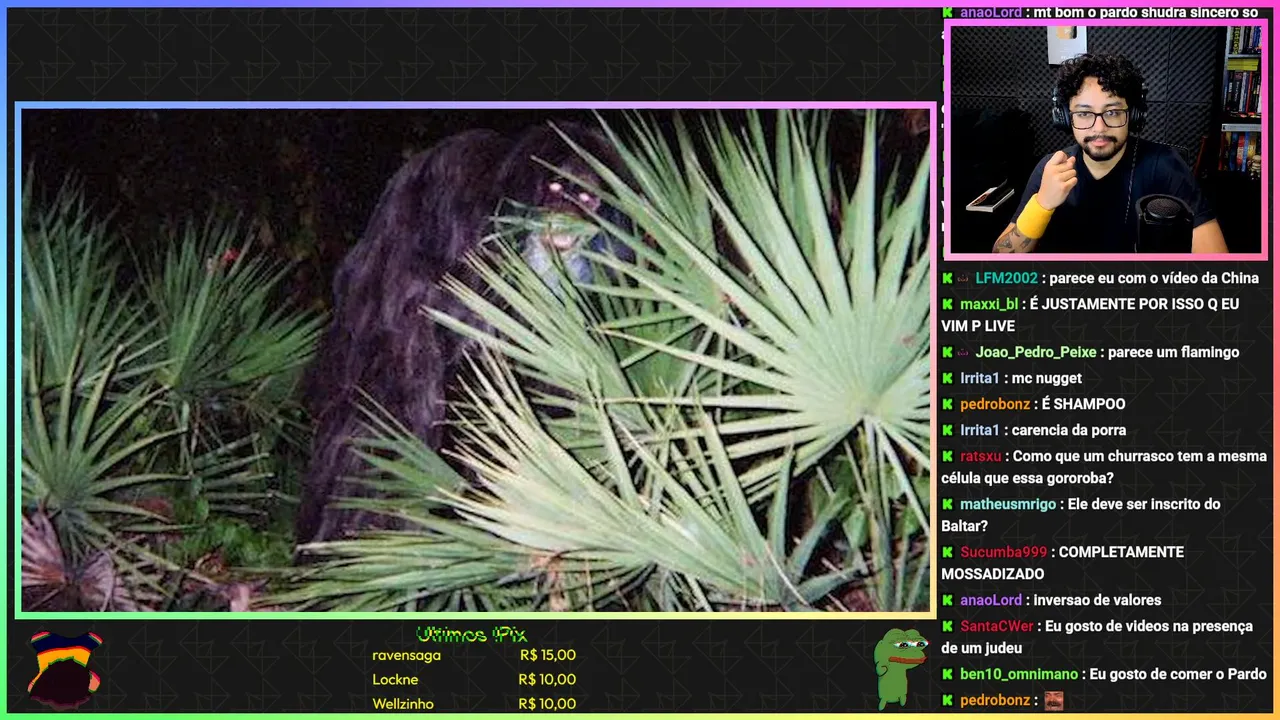Click the Kick badge beside Sucumba999
Image resolution: width=1280 pixels, height=720 pixels.
click(947, 552)
